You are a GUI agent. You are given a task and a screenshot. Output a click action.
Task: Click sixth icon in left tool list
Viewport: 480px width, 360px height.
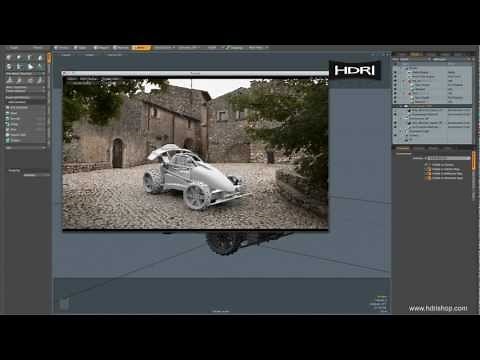pos(7,135)
